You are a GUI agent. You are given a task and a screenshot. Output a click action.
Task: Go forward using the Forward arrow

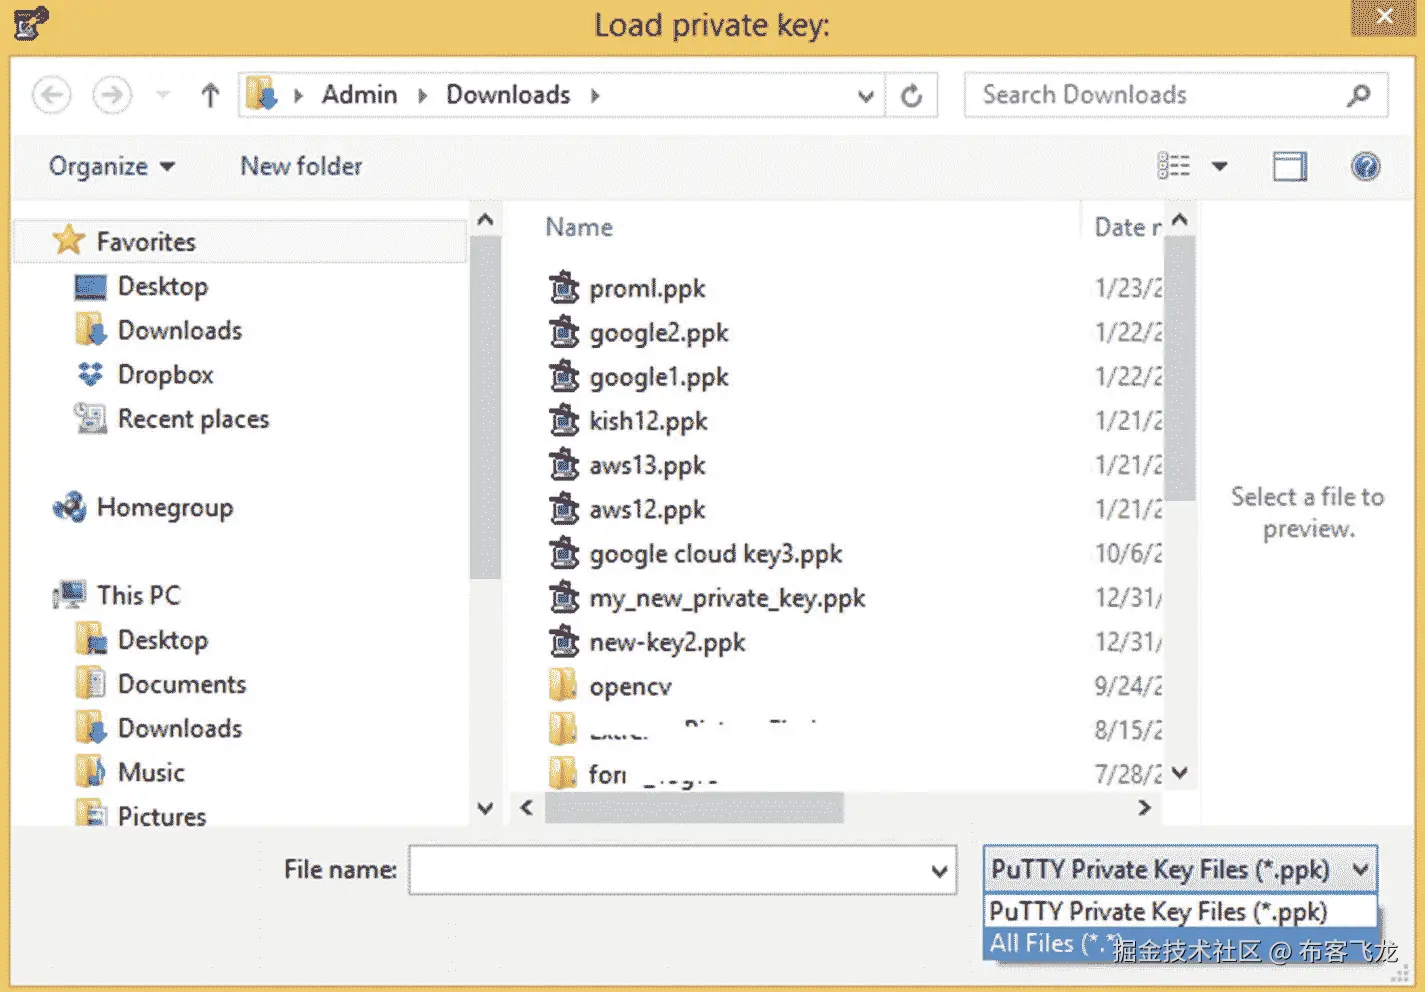coord(112,96)
